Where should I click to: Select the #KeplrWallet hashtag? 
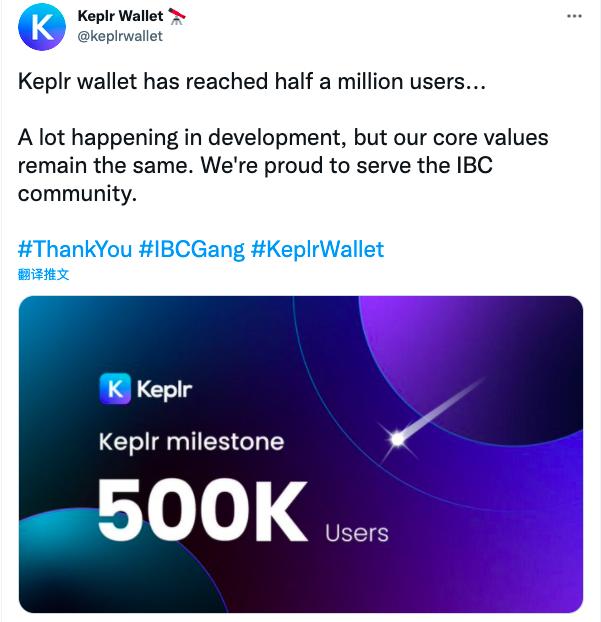[317, 249]
